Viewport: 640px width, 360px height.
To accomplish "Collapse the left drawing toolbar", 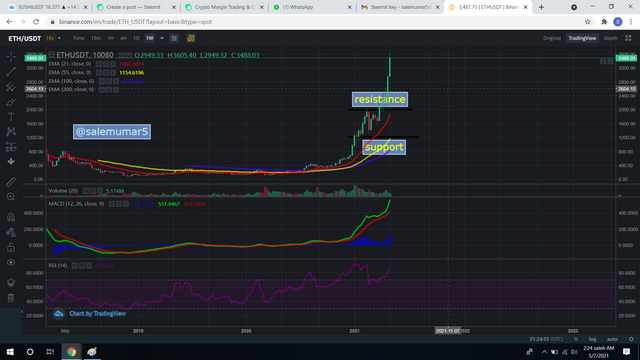I will (x=22, y=311).
